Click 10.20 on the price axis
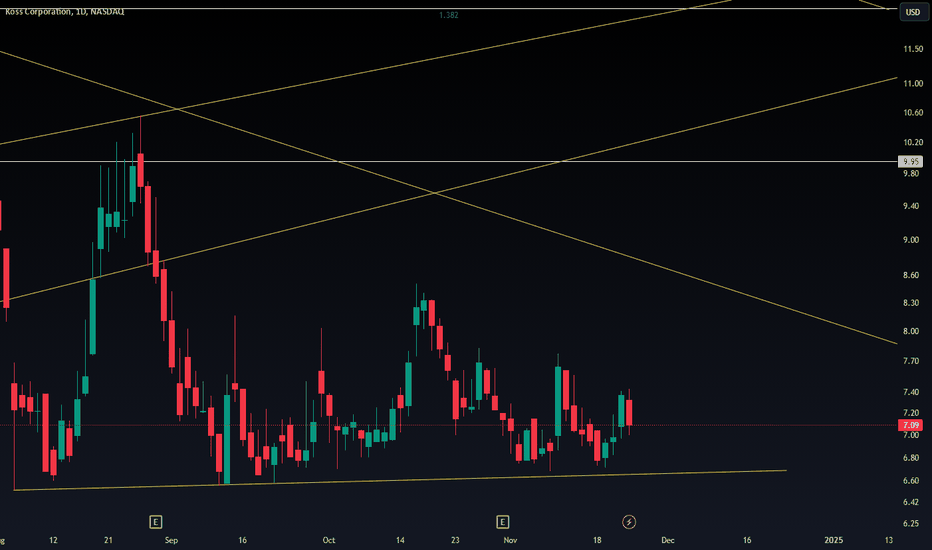Image resolution: width=932 pixels, height=550 pixels. (913, 142)
